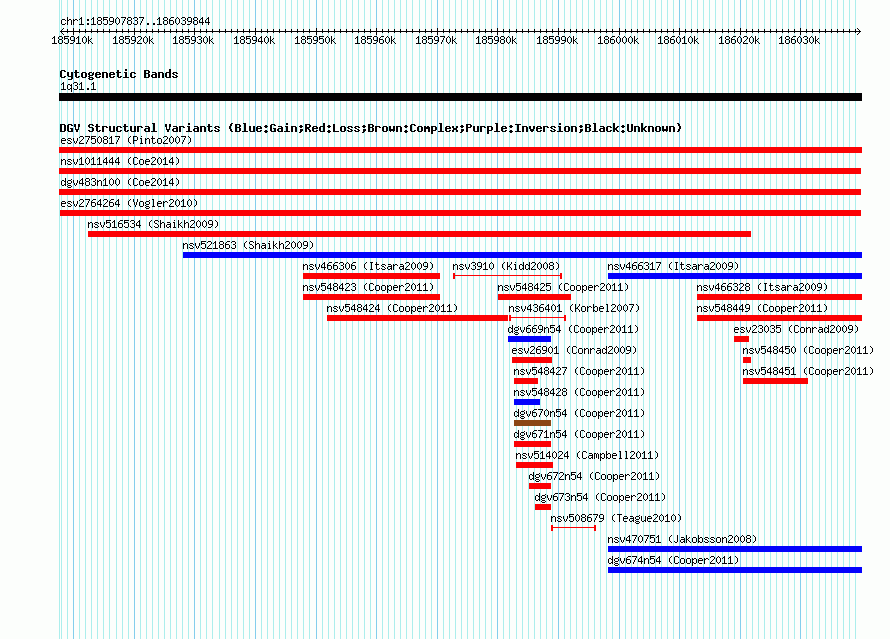Select the nsv1011444 (Coe2014) label

[x=120, y=161]
